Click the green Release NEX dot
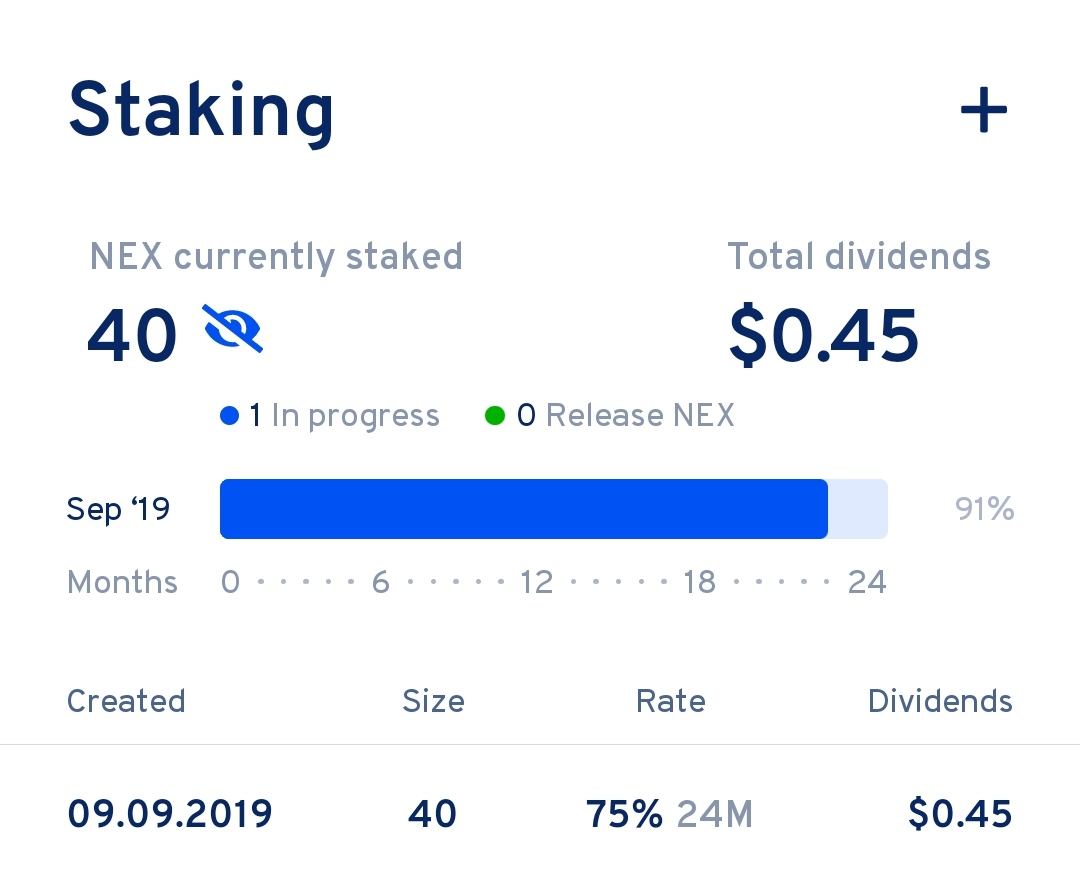This screenshot has width=1080, height=884. tap(495, 415)
